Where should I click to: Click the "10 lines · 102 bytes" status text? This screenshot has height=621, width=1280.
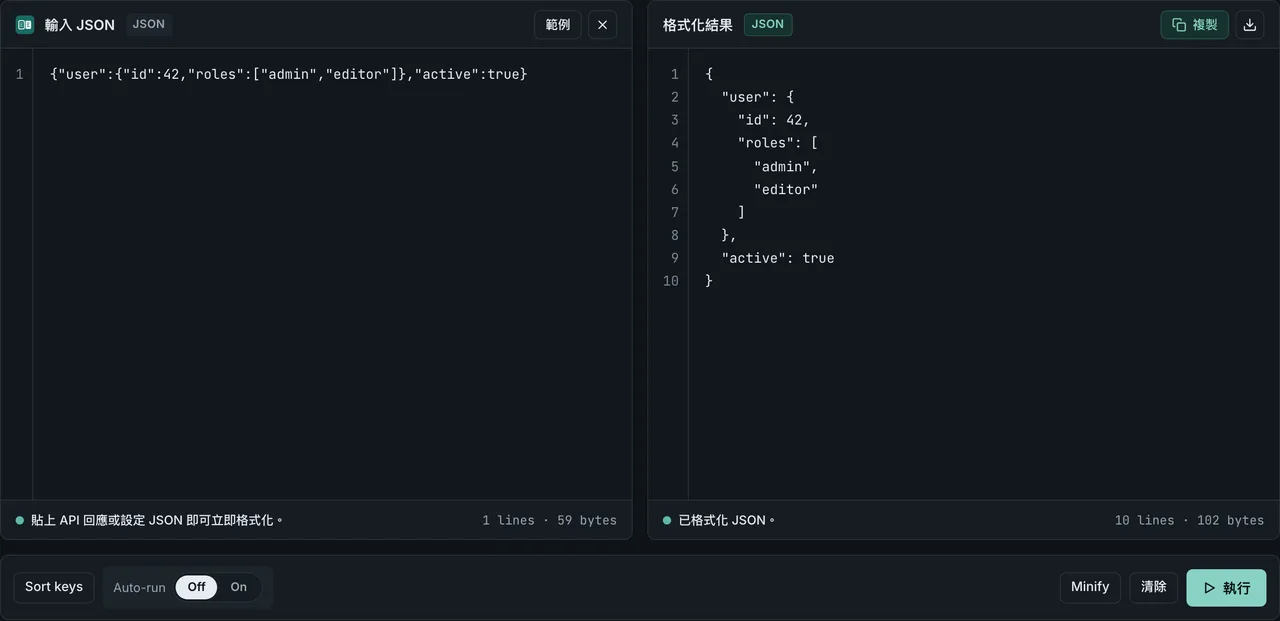(1189, 520)
